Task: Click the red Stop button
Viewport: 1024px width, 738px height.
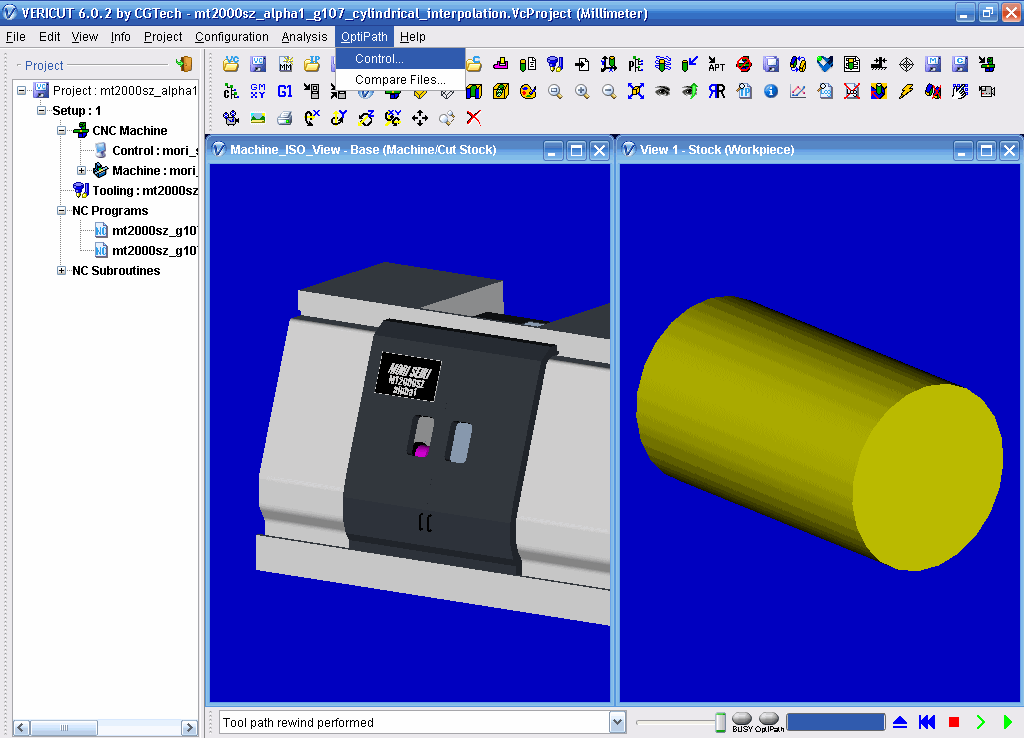Action: tap(953, 722)
